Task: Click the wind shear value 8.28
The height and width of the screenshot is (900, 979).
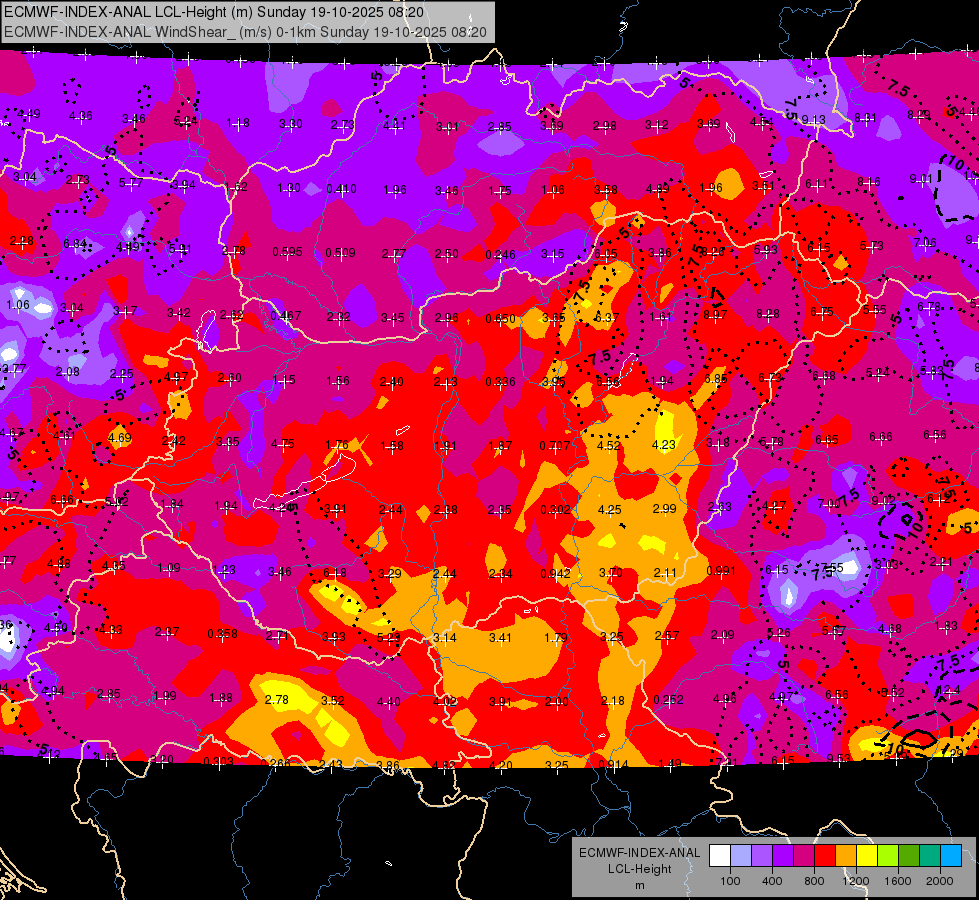Action: [768, 313]
